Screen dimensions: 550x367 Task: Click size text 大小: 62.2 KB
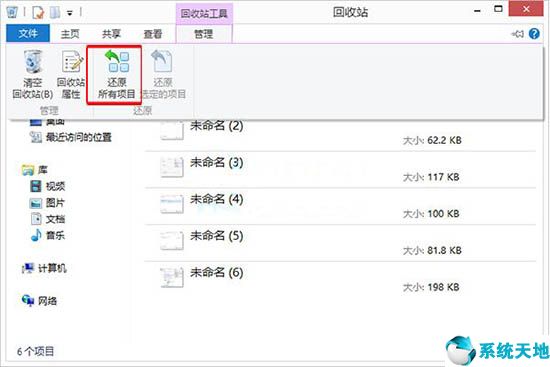[x=432, y=140]
